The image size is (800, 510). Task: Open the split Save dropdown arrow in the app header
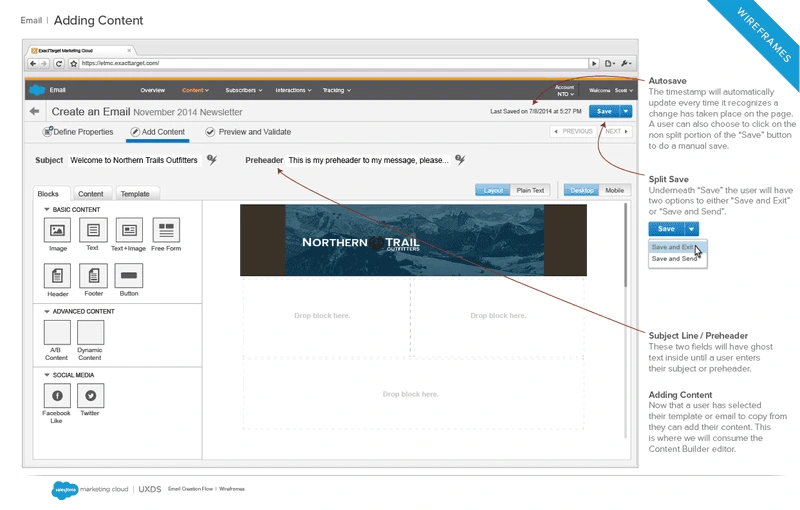626,111
